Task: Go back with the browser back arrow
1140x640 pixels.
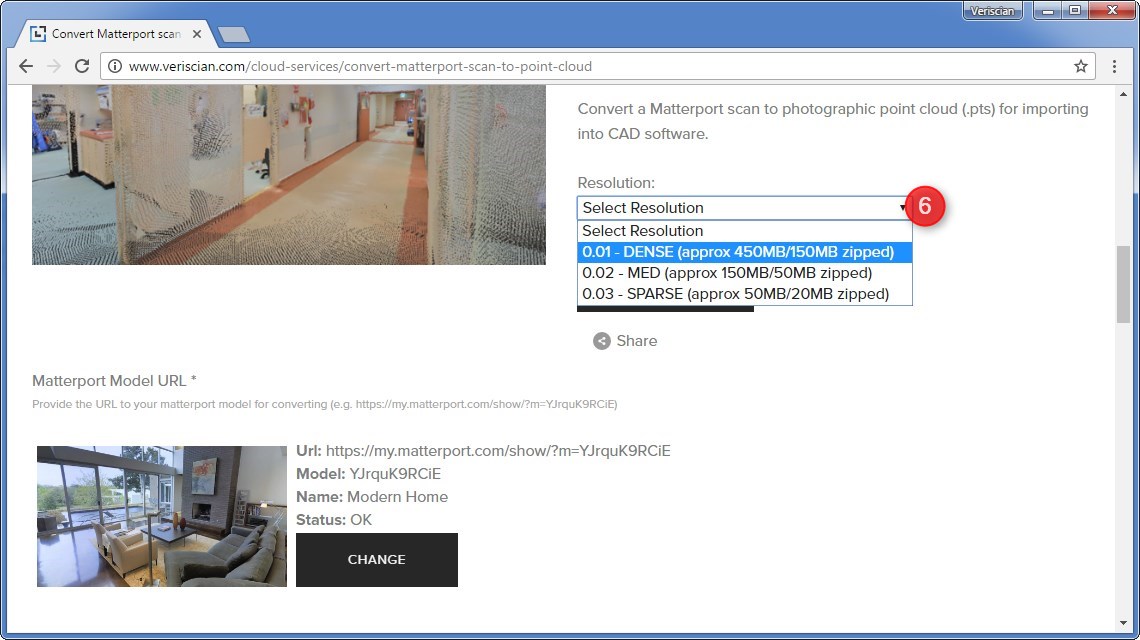Action: (x=26, y=66)
